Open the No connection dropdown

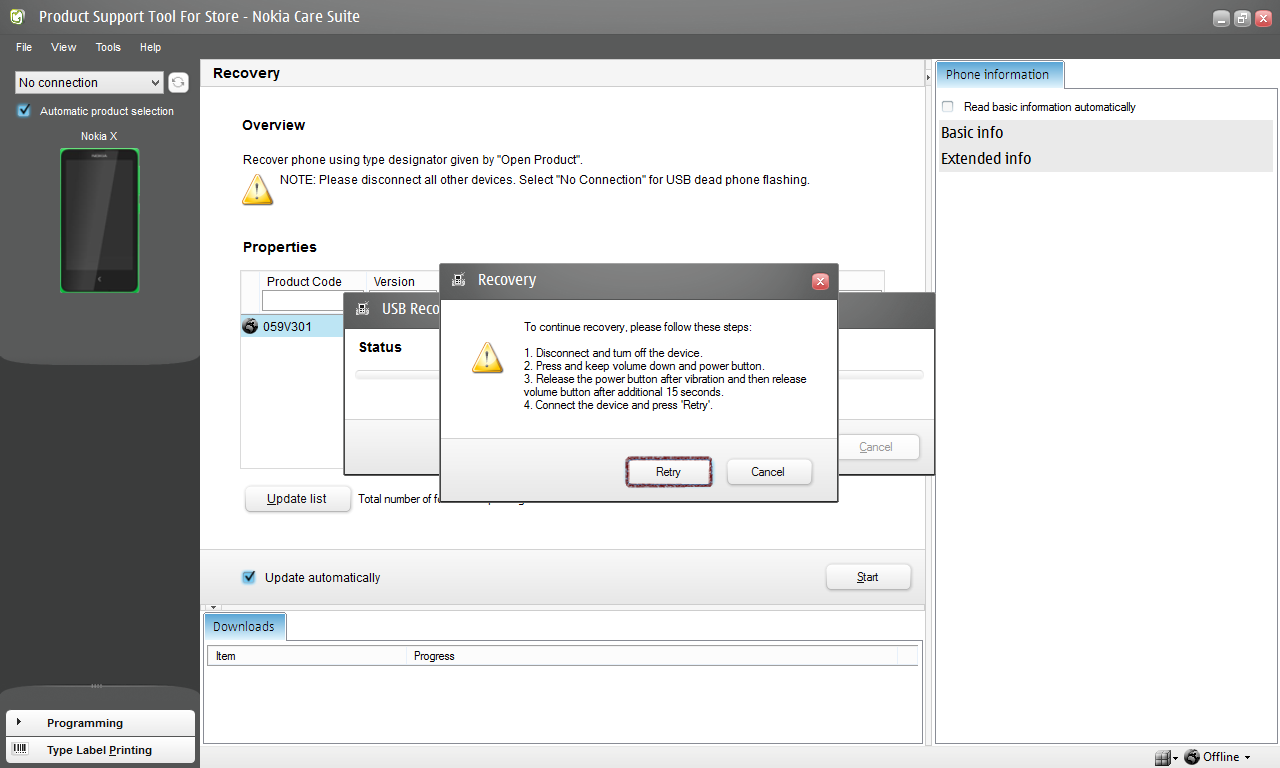coord(89,83)
